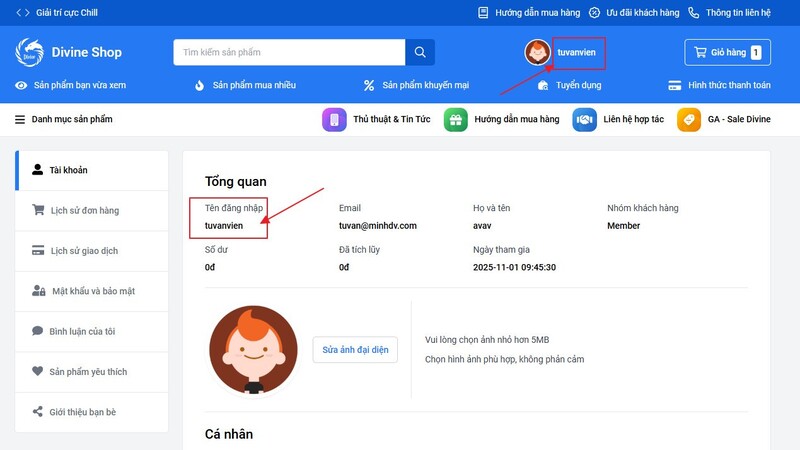The height and width of the screenshot is (450, 800).
Task: Click the Divine Shop dragon logo
Action: tap(30, 52)
